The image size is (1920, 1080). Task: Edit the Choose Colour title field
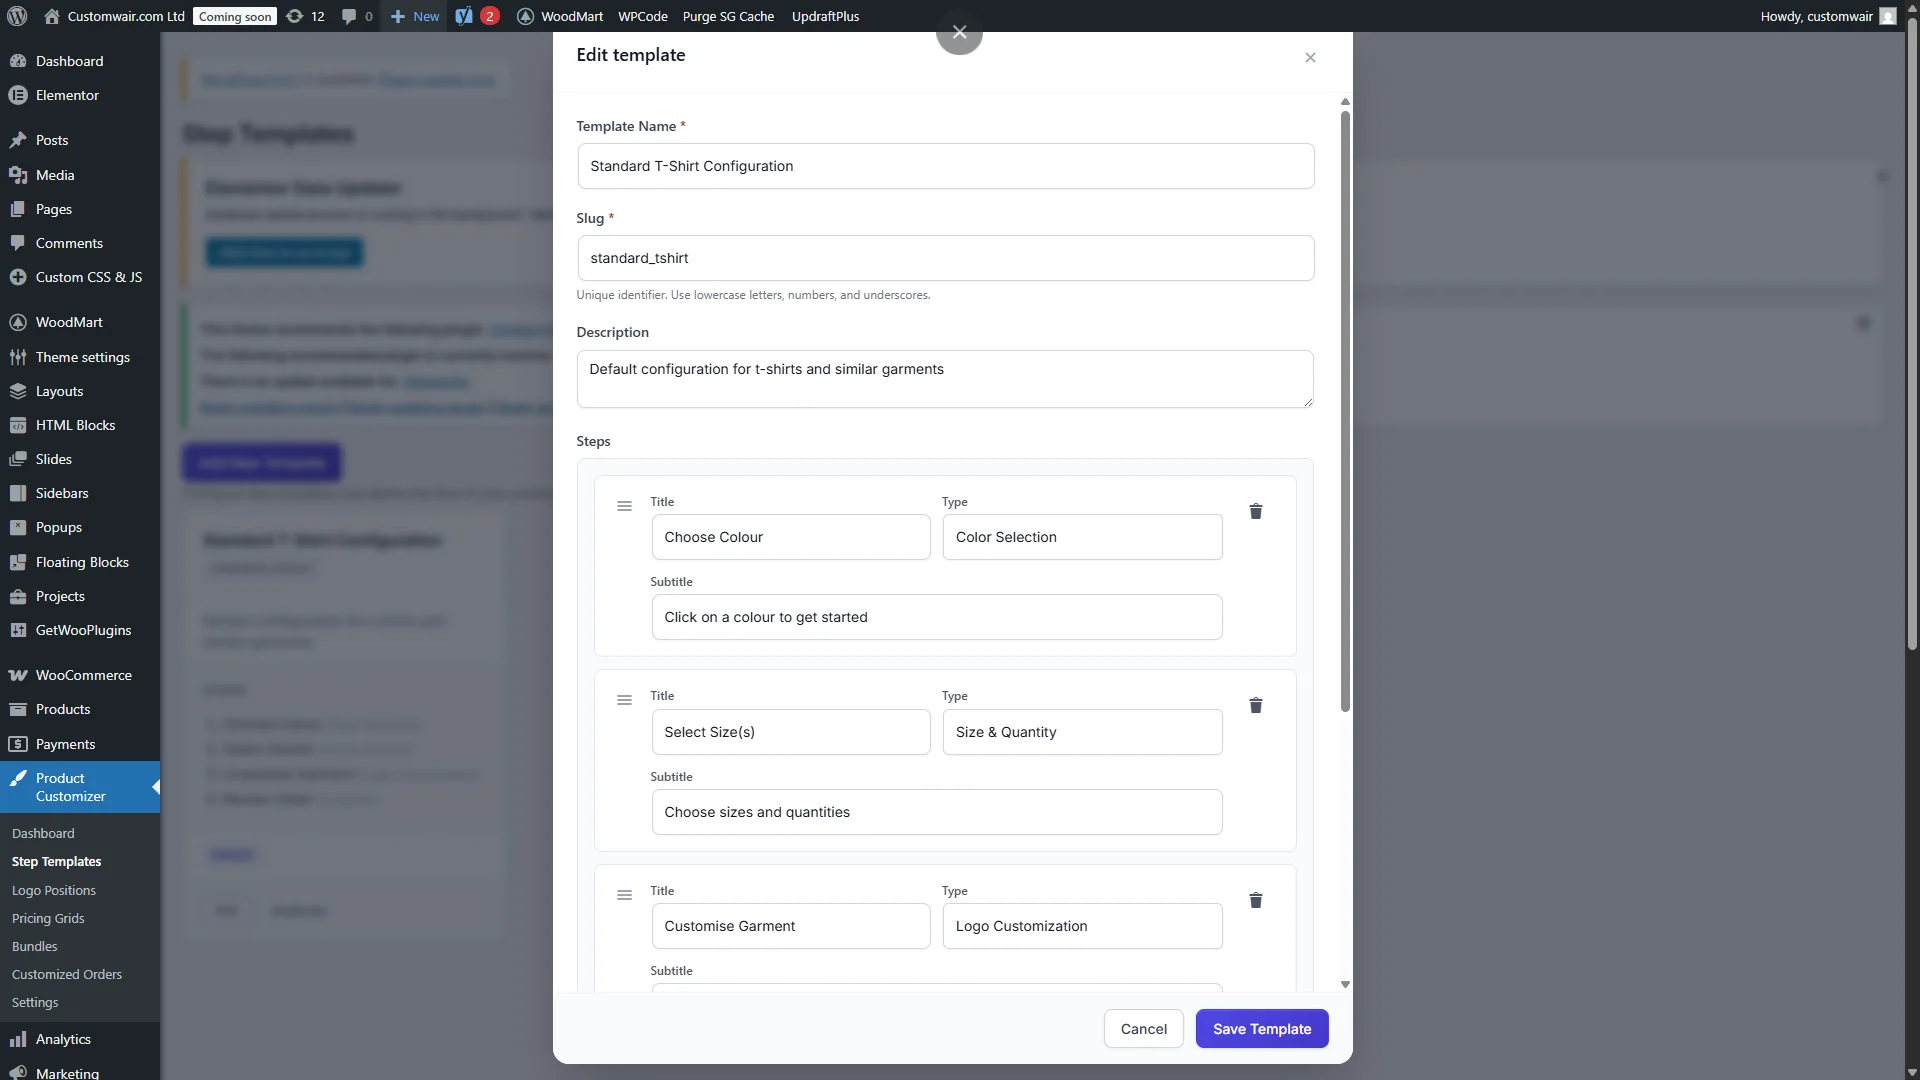[790, 537]
